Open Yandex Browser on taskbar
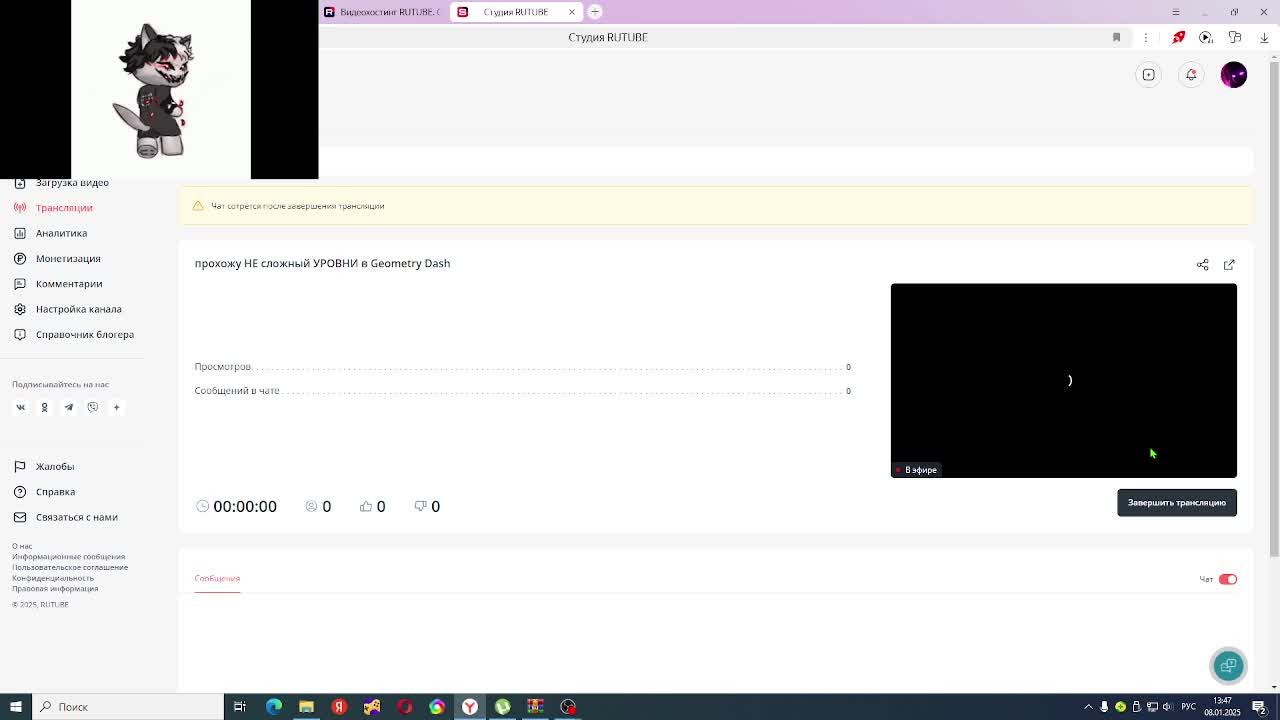Viewport: 1280px width, 720px height. coord(470,707)
